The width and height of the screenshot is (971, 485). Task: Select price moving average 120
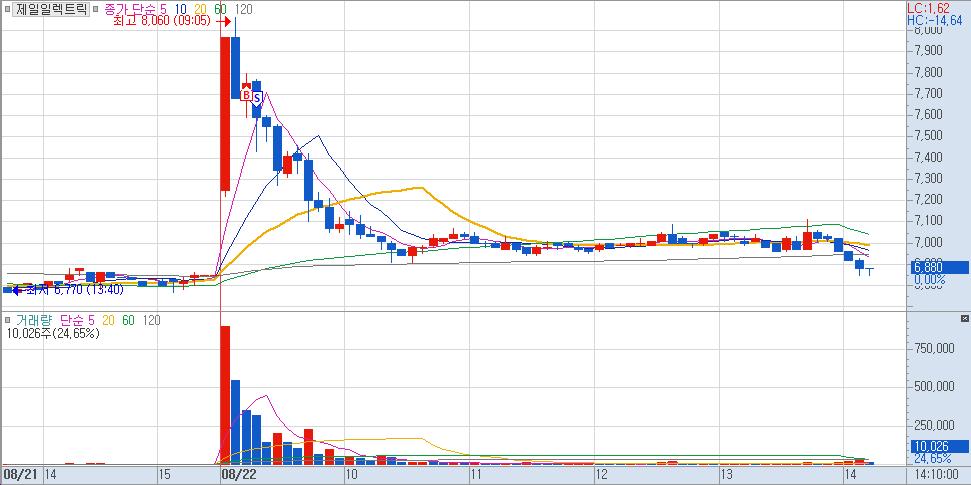(243, 9)
